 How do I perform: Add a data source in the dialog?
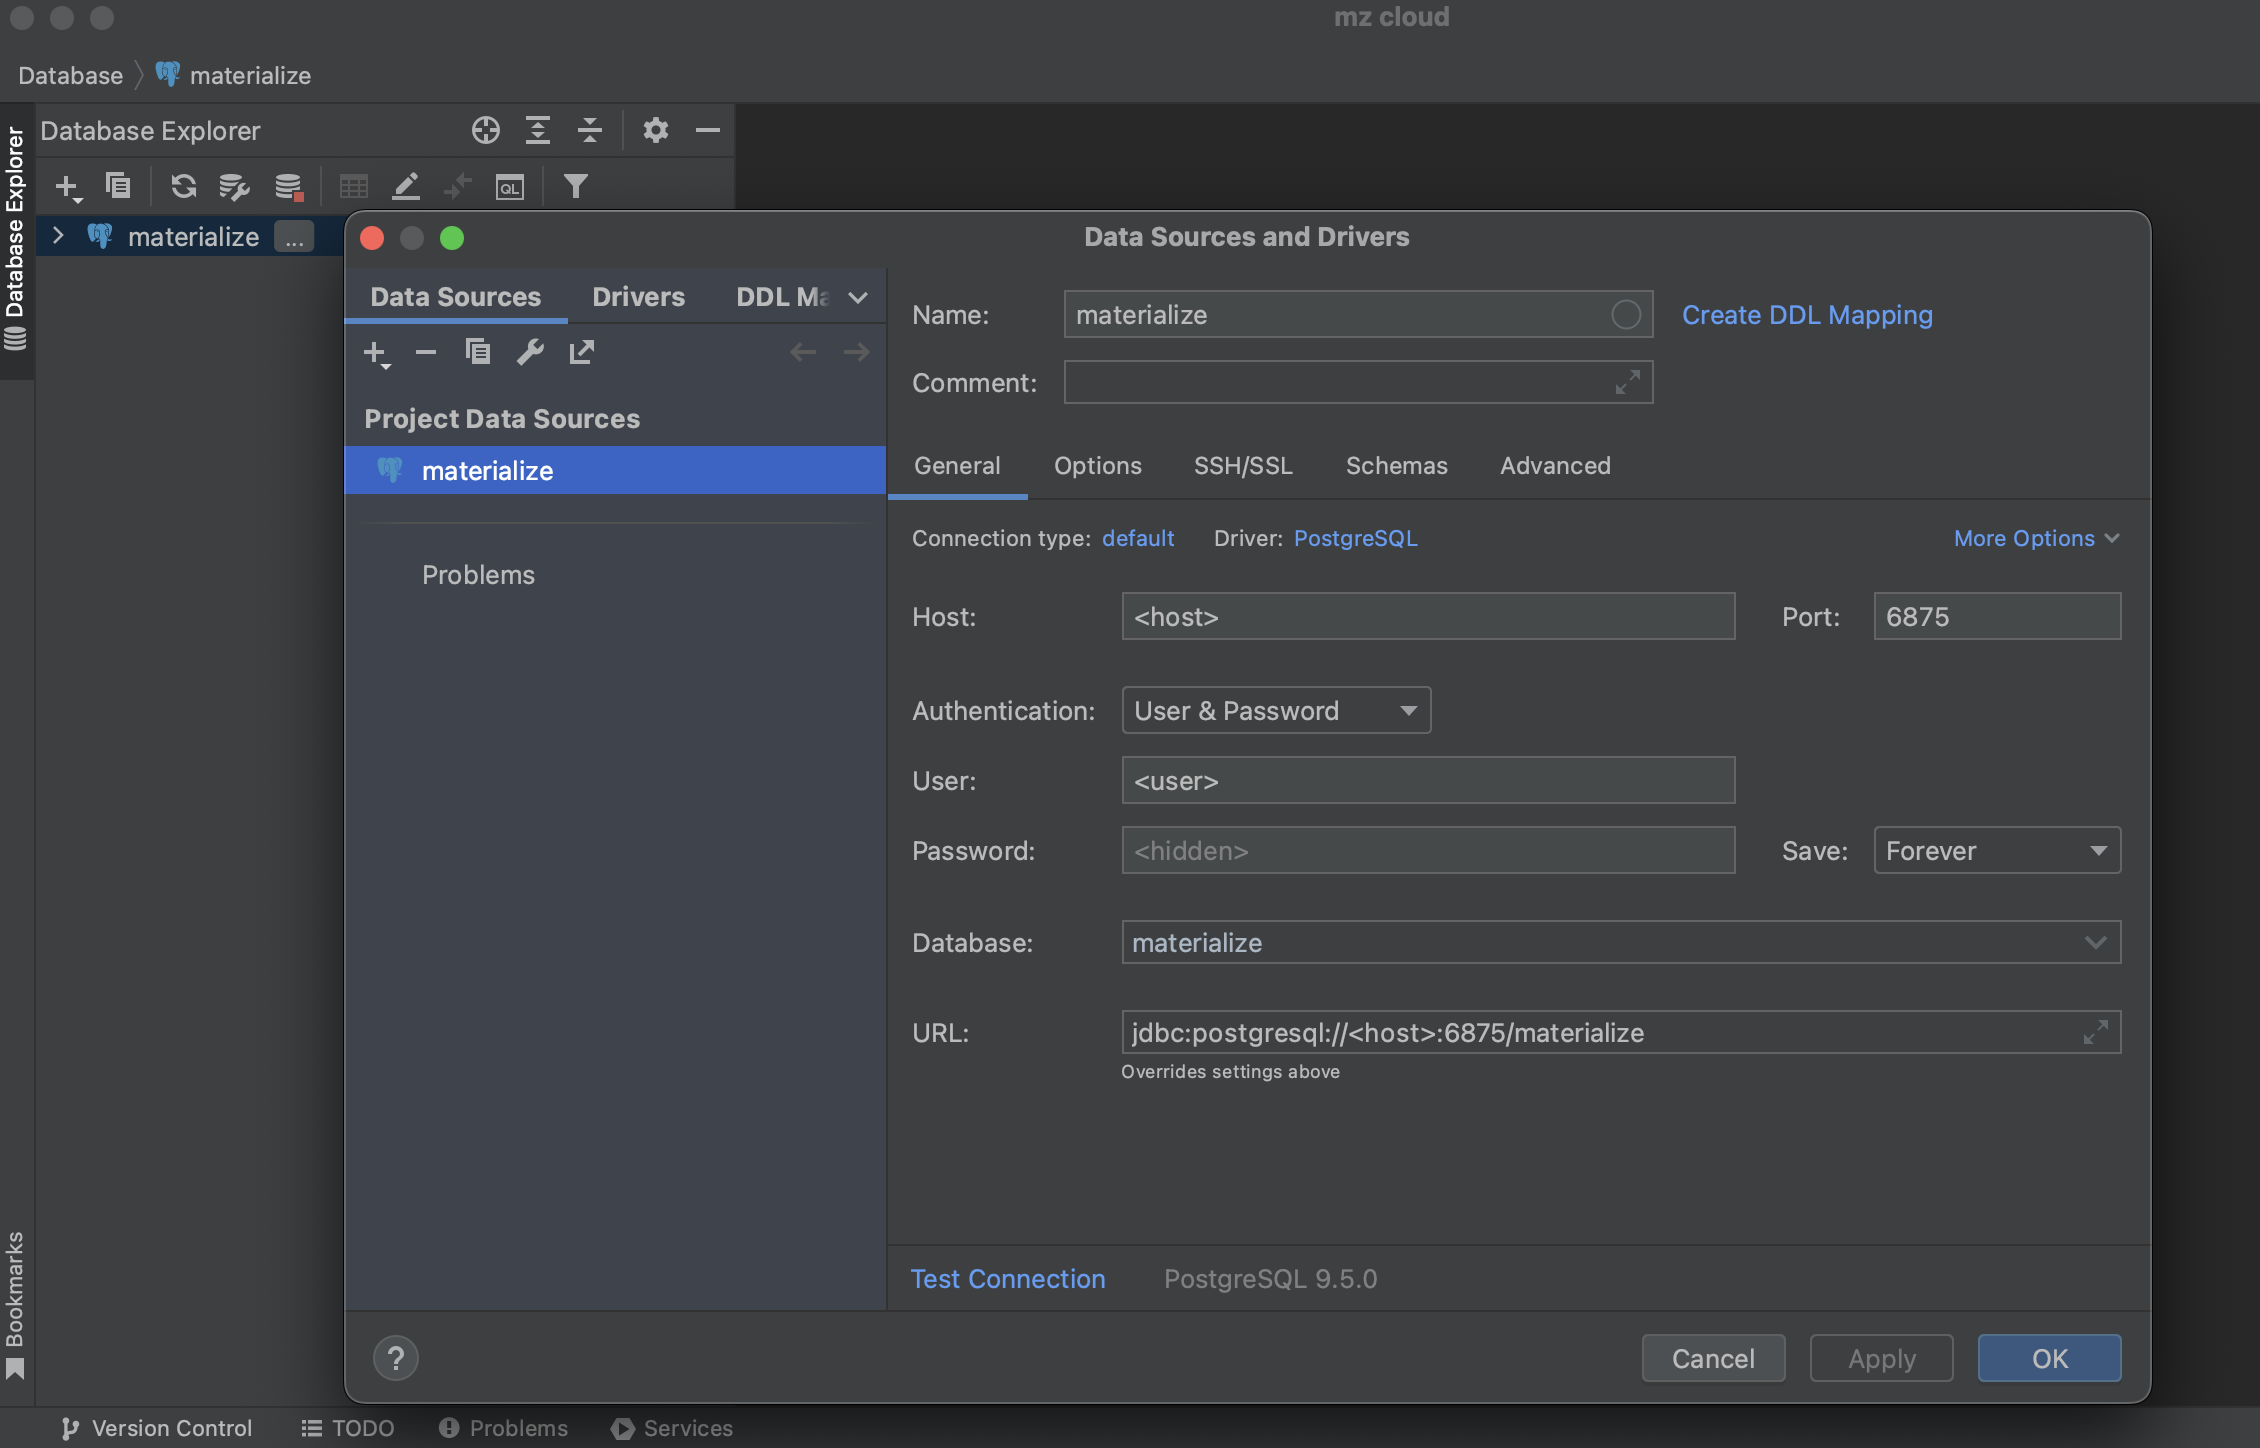[x=377, y=353]
